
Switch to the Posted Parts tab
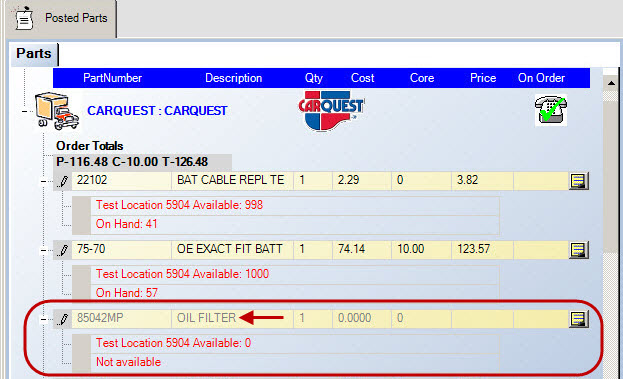[61, 18]
